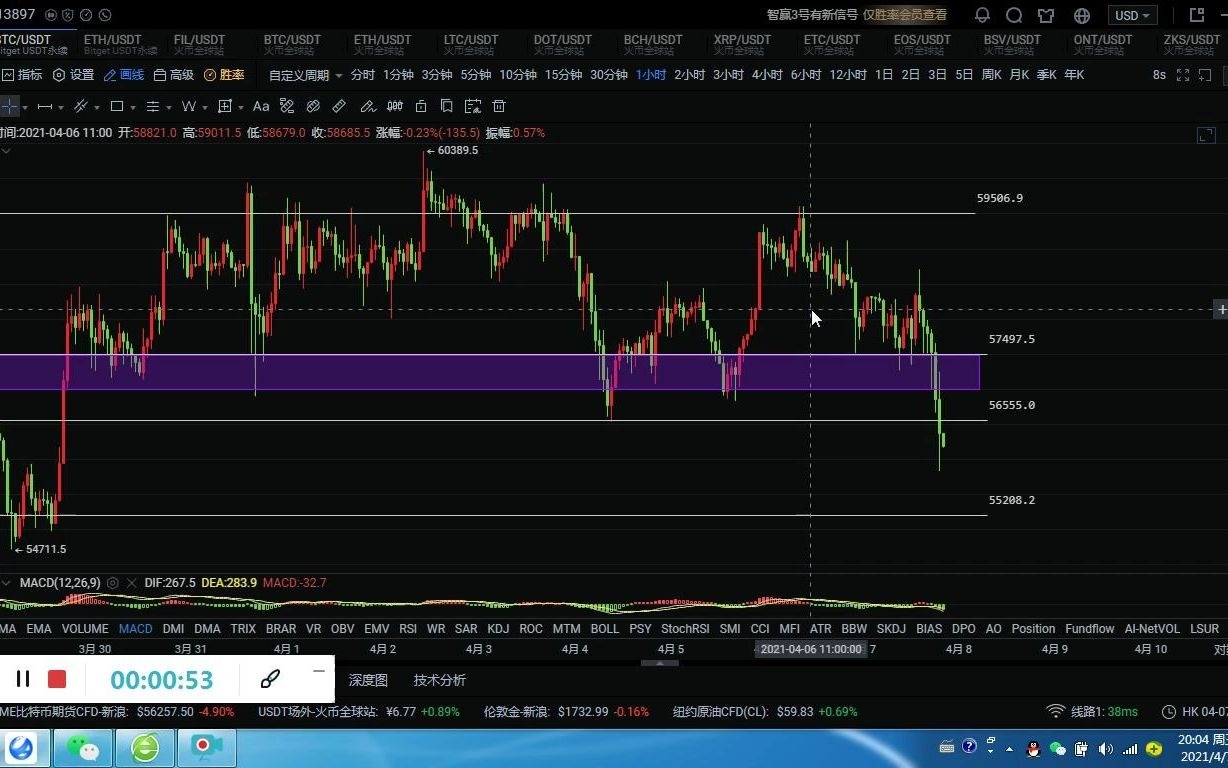Switch indicator to BOLL
This screenshot has height=768, width=1228.
click(605, 629)
